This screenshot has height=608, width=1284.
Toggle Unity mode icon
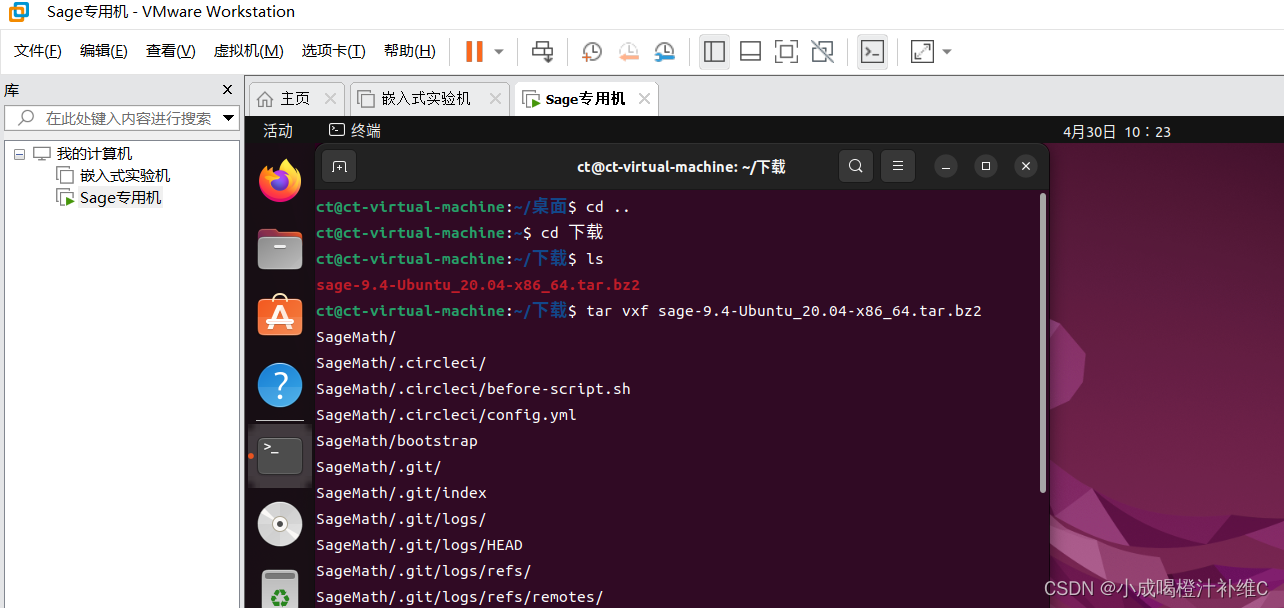[x=822, y=51]
